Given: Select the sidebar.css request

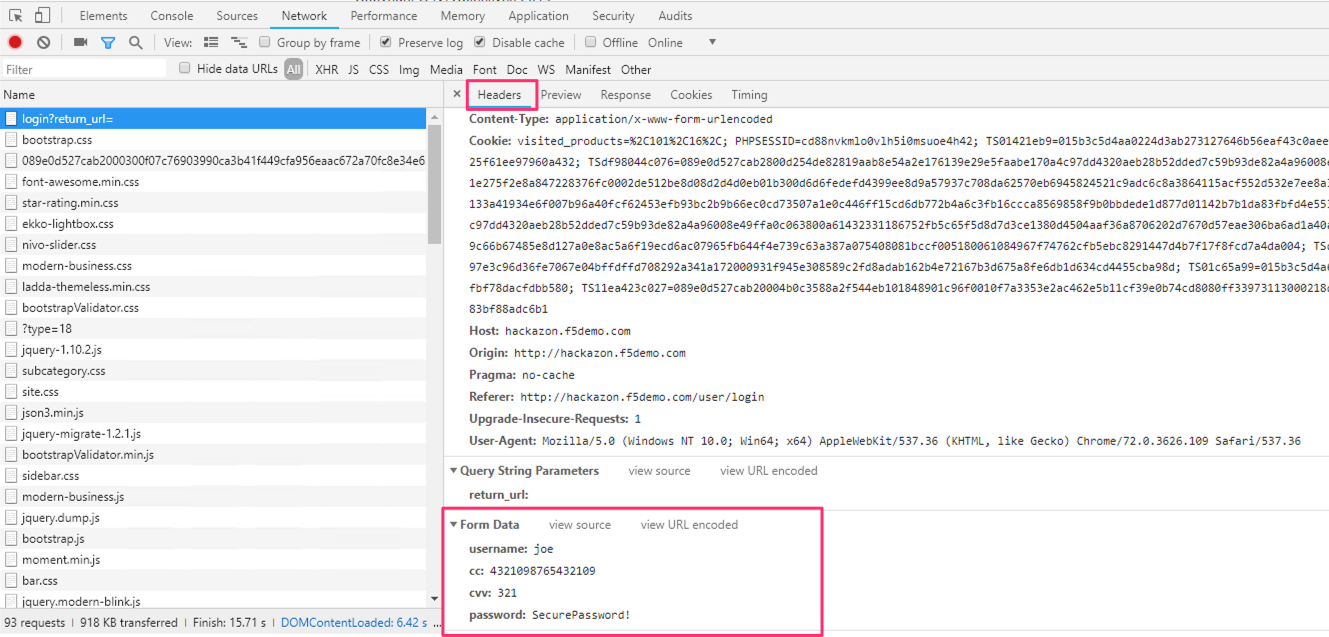Looking at the screenshot, I should pyautogui.click(x=214, y=475).
